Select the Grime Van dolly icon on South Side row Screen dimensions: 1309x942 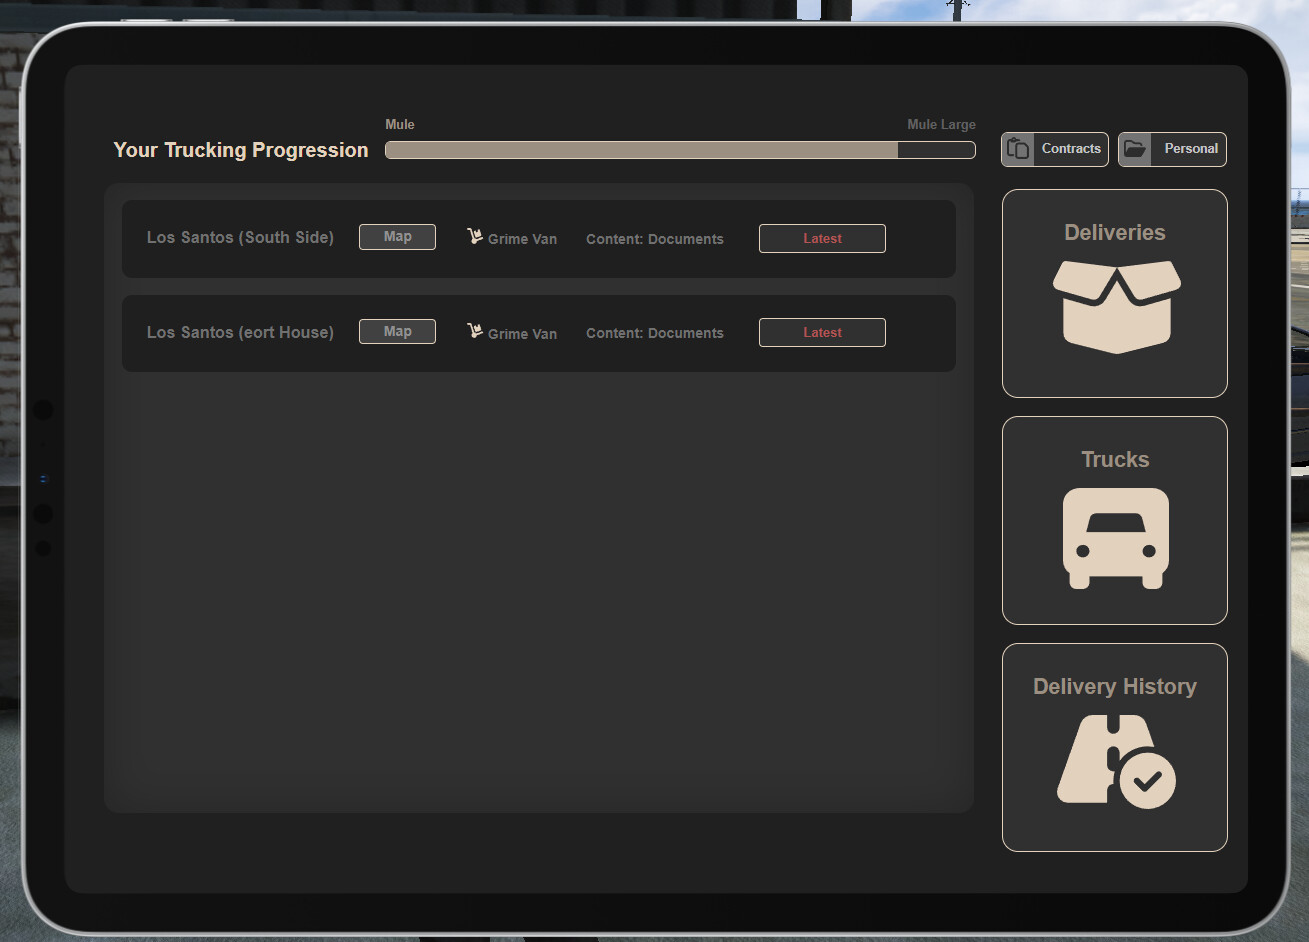tap(474, 234)
